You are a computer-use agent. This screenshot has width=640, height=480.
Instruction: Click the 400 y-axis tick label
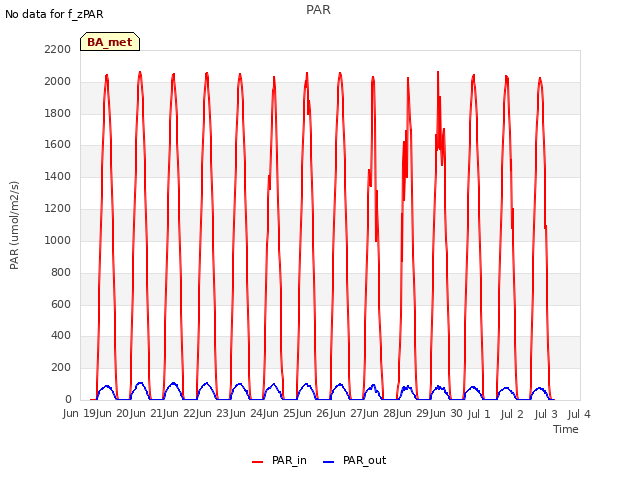pos(61,336)
